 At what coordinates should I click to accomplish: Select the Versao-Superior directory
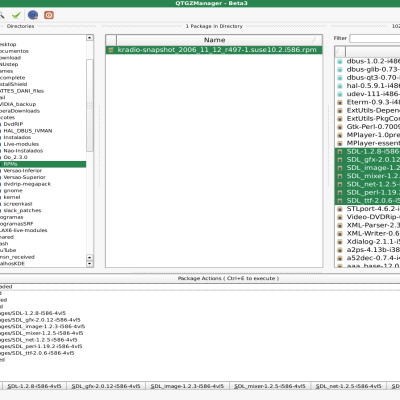tap(24, 177)
